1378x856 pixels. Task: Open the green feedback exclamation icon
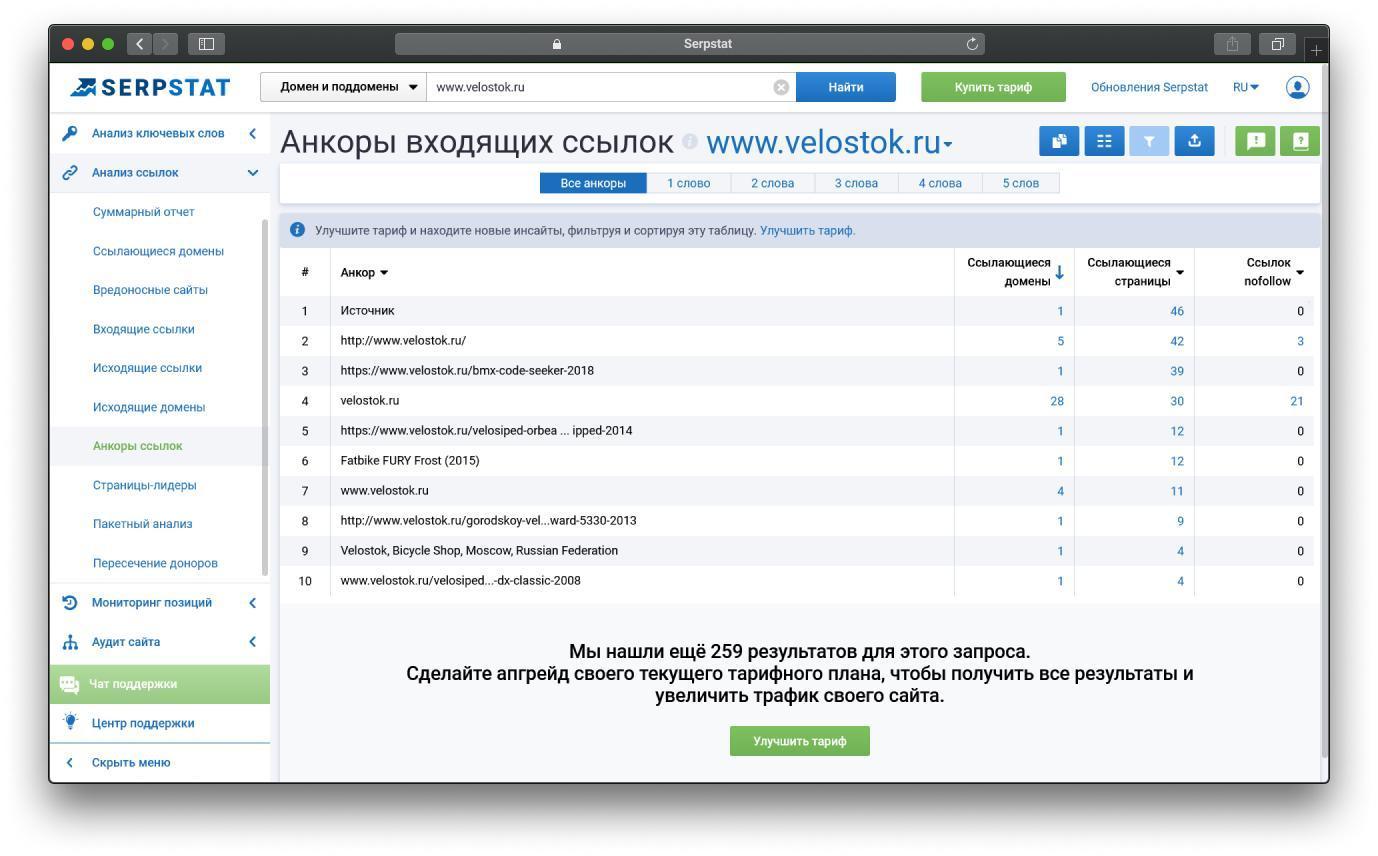point(1255,141)
